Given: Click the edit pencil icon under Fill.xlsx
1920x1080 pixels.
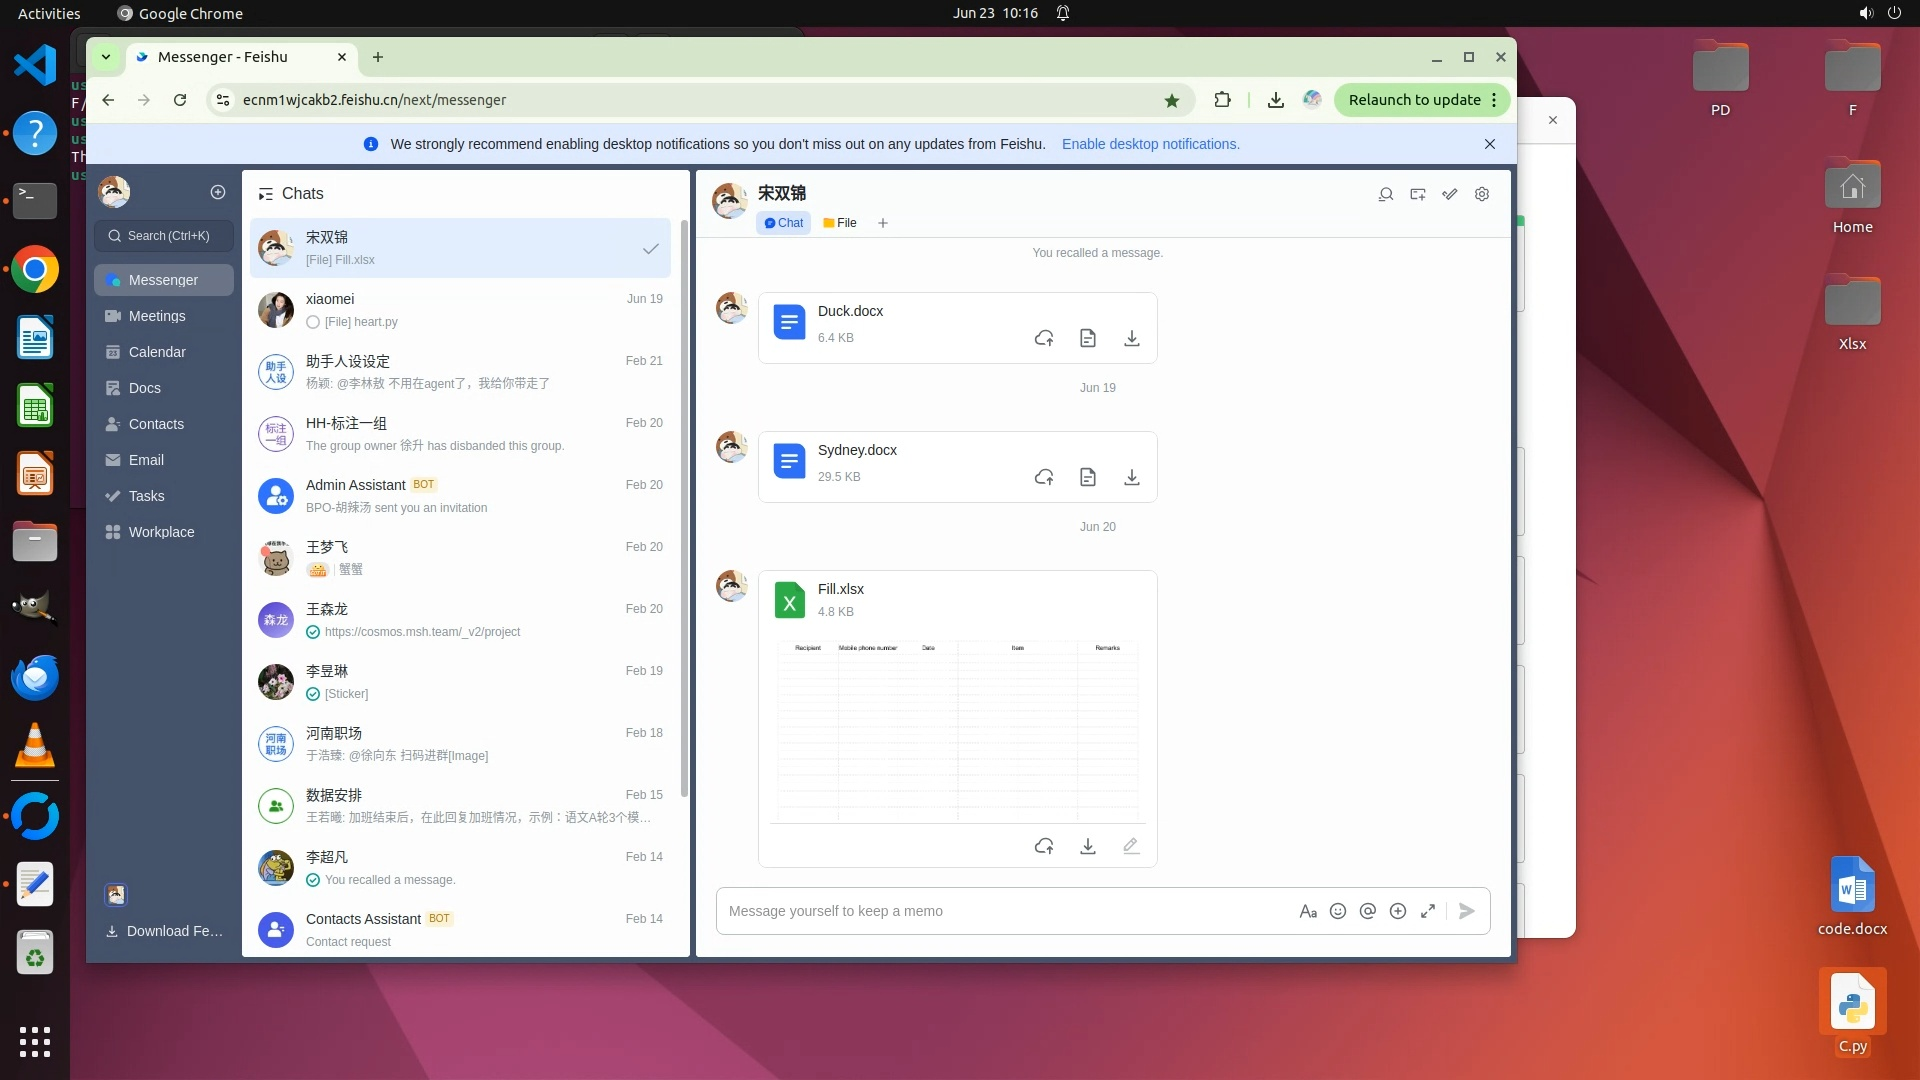Looking at the screenshot, I should 1131,846.
